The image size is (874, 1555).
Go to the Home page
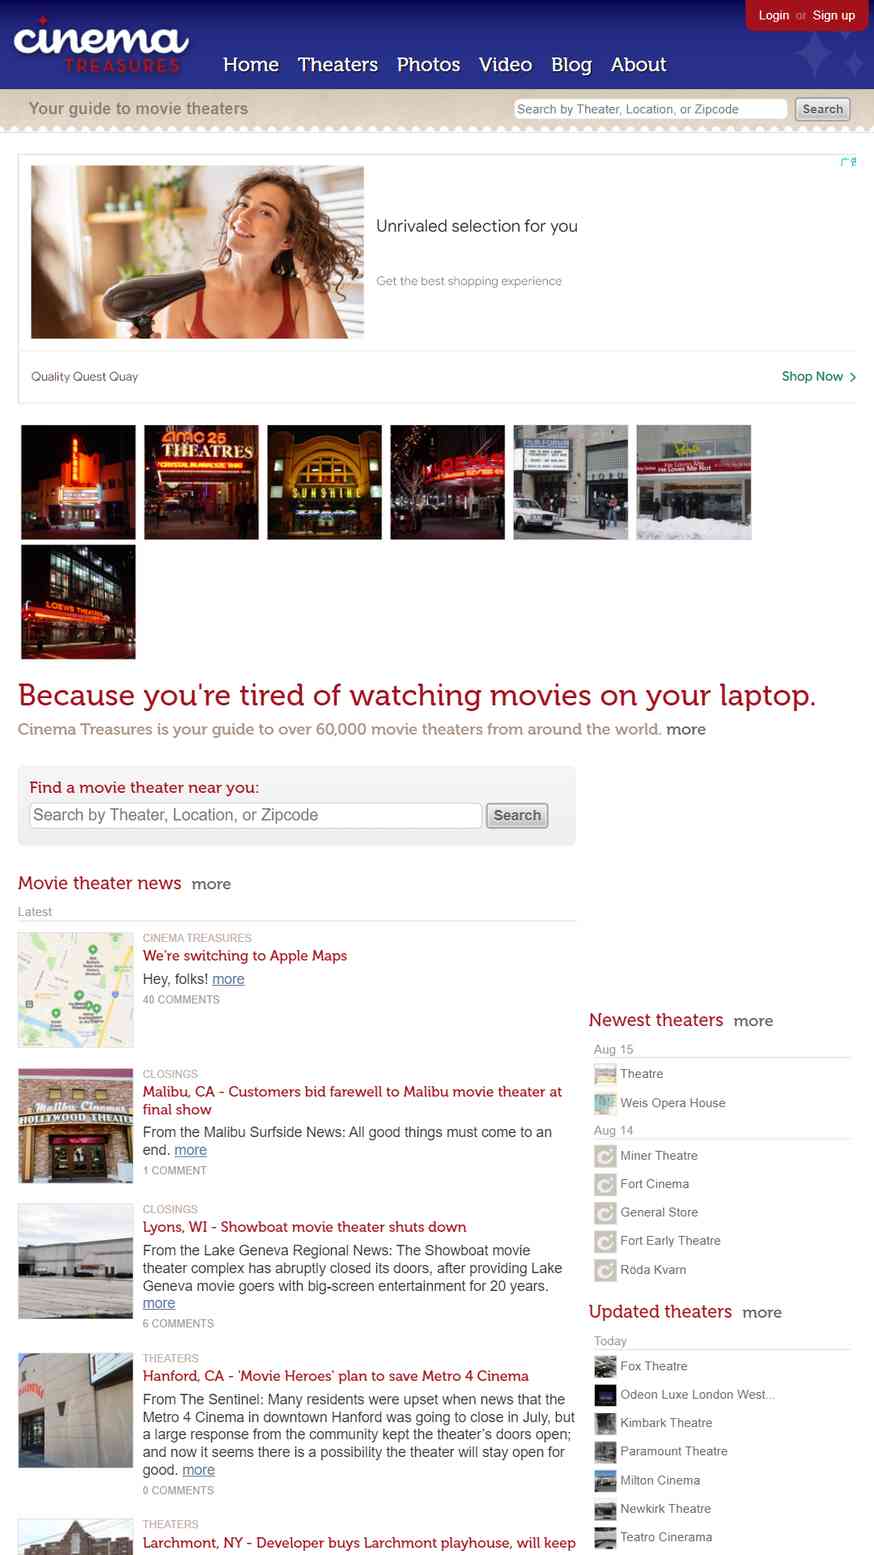point(251,65)
